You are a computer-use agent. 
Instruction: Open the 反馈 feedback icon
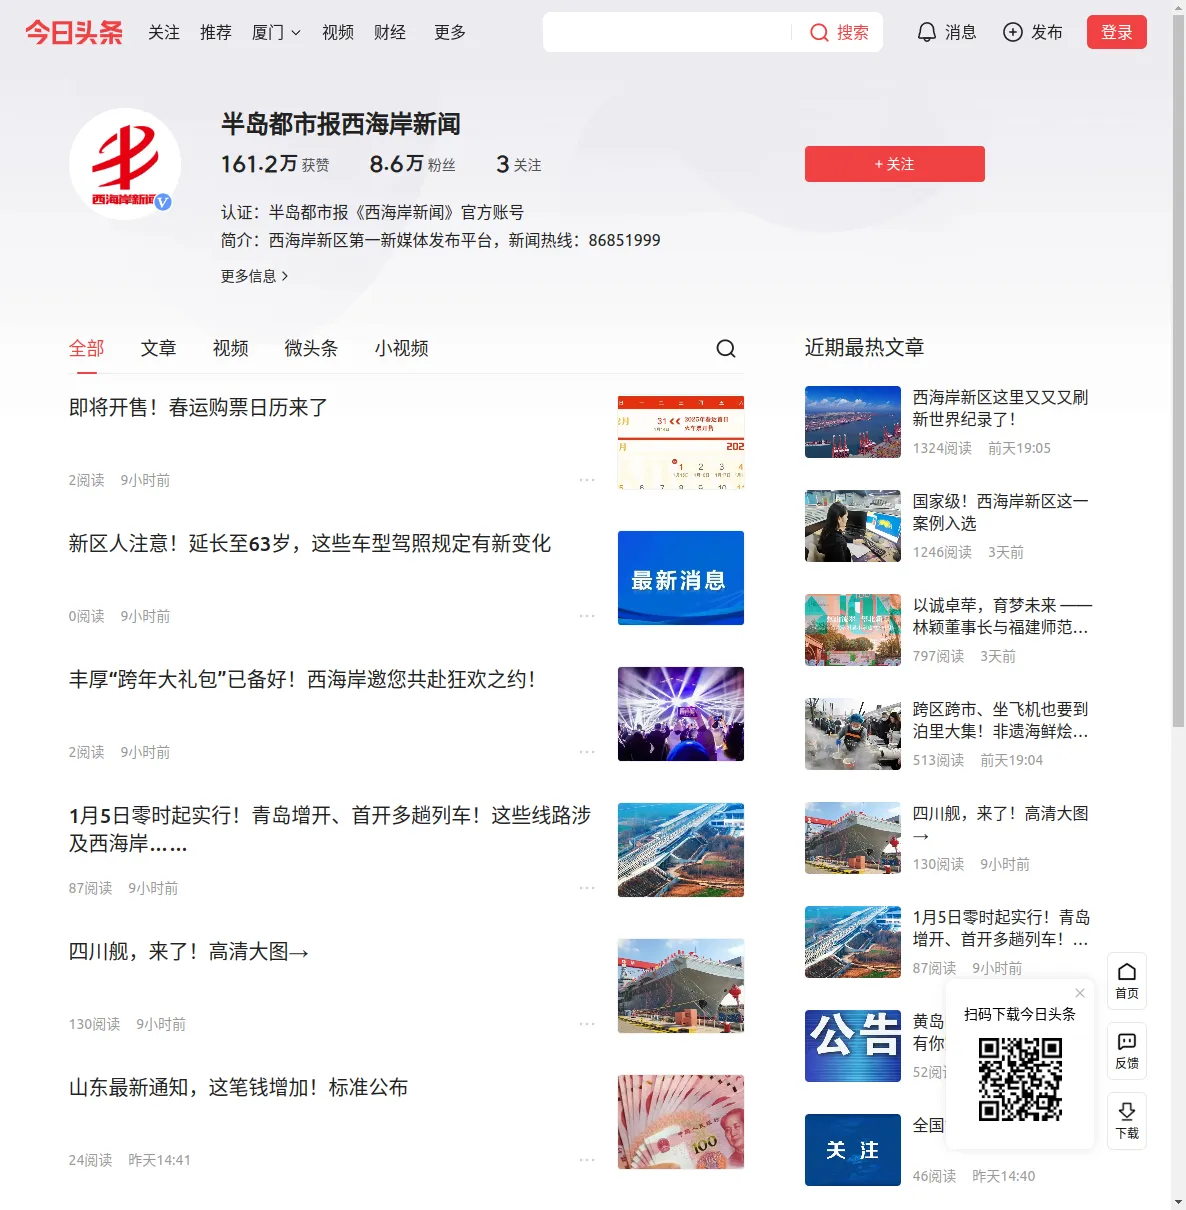(1127, 1051)
